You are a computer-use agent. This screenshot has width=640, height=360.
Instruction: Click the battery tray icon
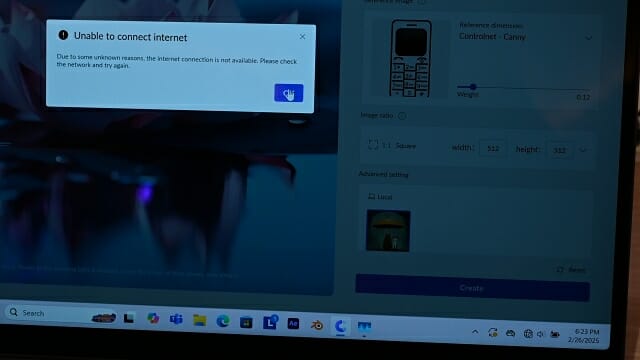click(554, 335)
